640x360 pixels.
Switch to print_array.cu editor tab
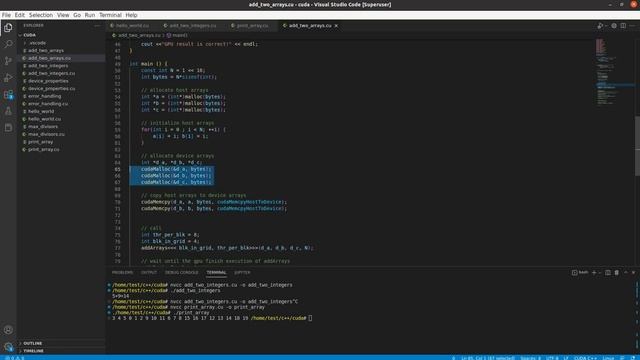click(252, 26)
